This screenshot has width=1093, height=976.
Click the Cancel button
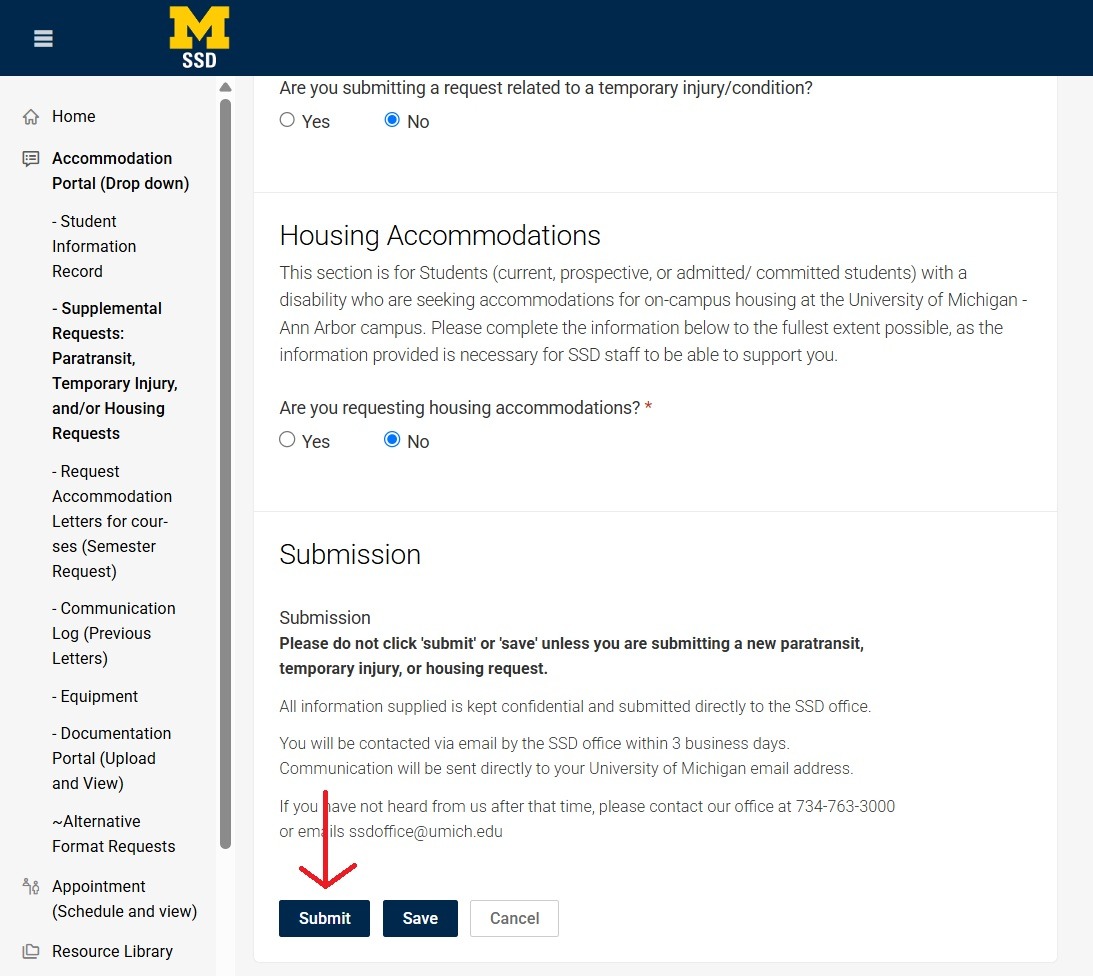pyautogui.click(x=514, y=918)
